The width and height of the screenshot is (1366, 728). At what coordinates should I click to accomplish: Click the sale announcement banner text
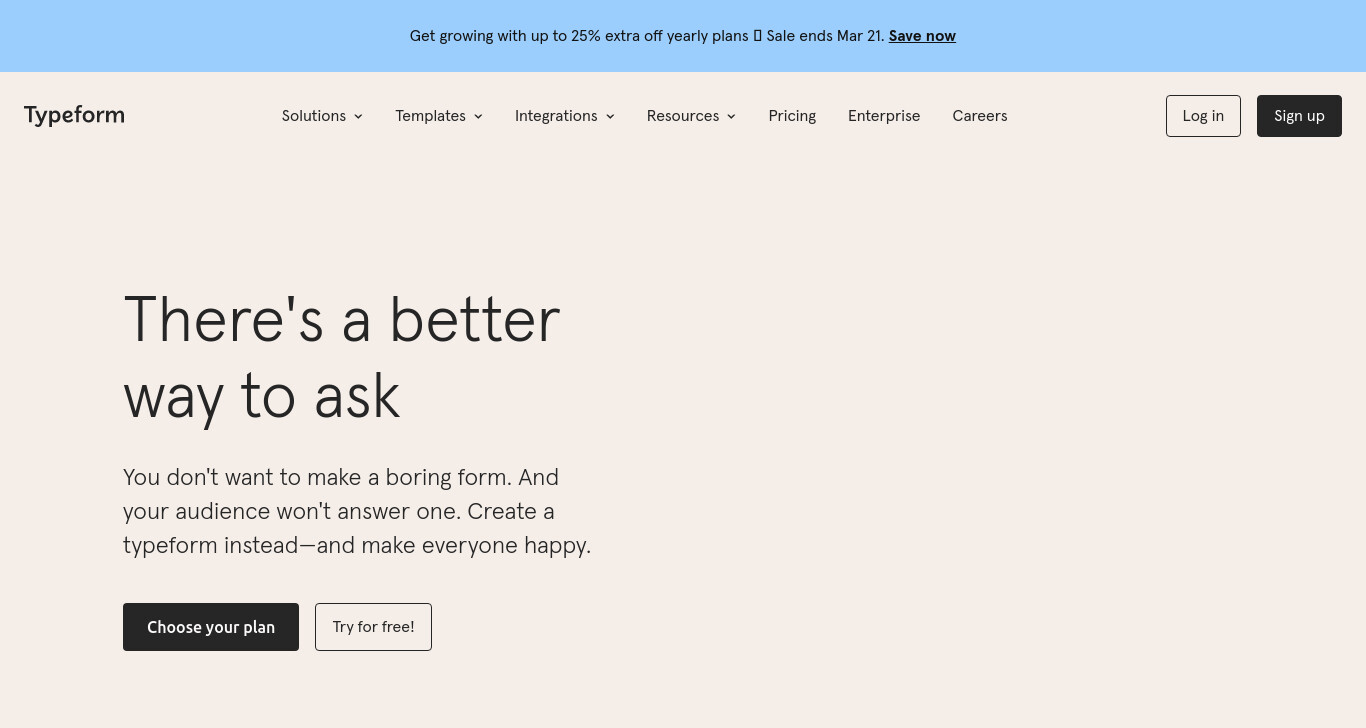pos(647,36)
